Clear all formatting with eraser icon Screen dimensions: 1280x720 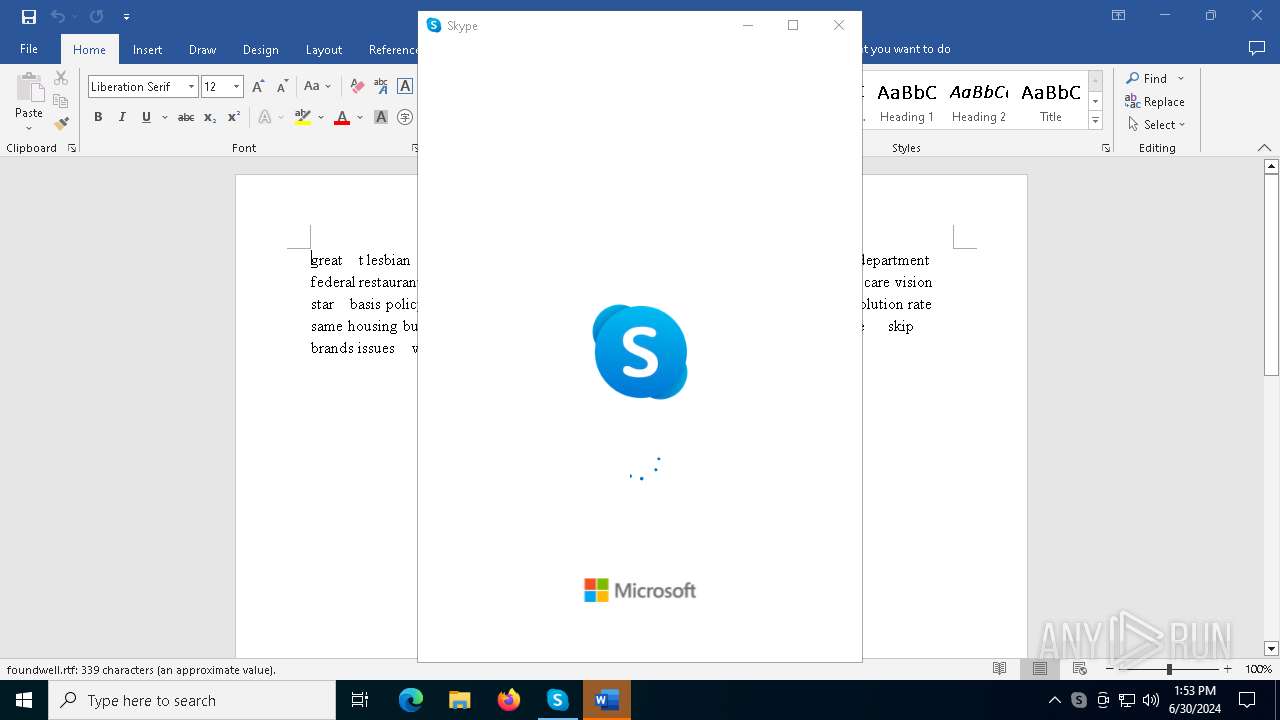point(357,87)
